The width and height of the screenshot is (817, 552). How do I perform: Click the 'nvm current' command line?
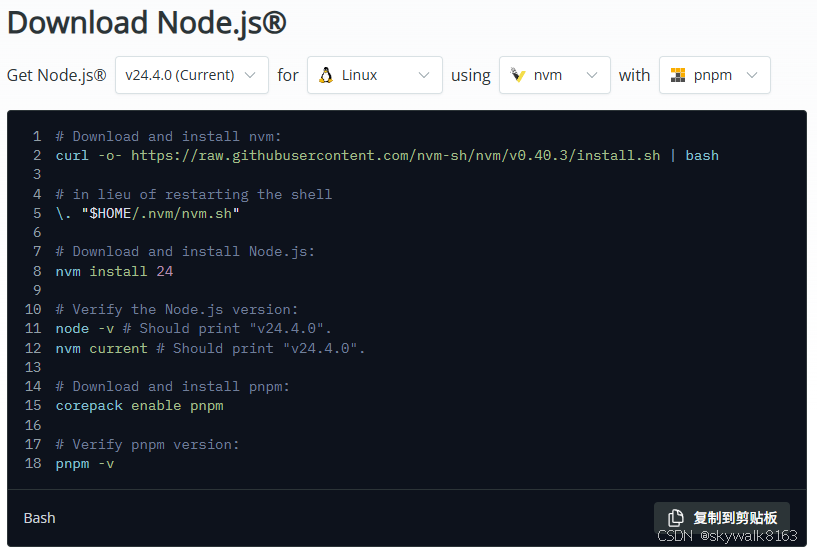tap(211, 348)
